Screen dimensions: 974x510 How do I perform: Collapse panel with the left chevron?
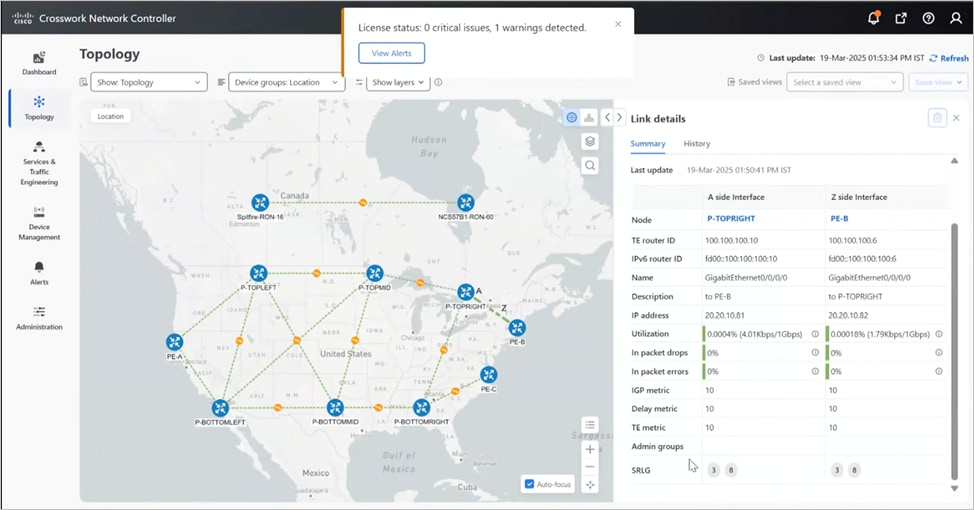608,117
